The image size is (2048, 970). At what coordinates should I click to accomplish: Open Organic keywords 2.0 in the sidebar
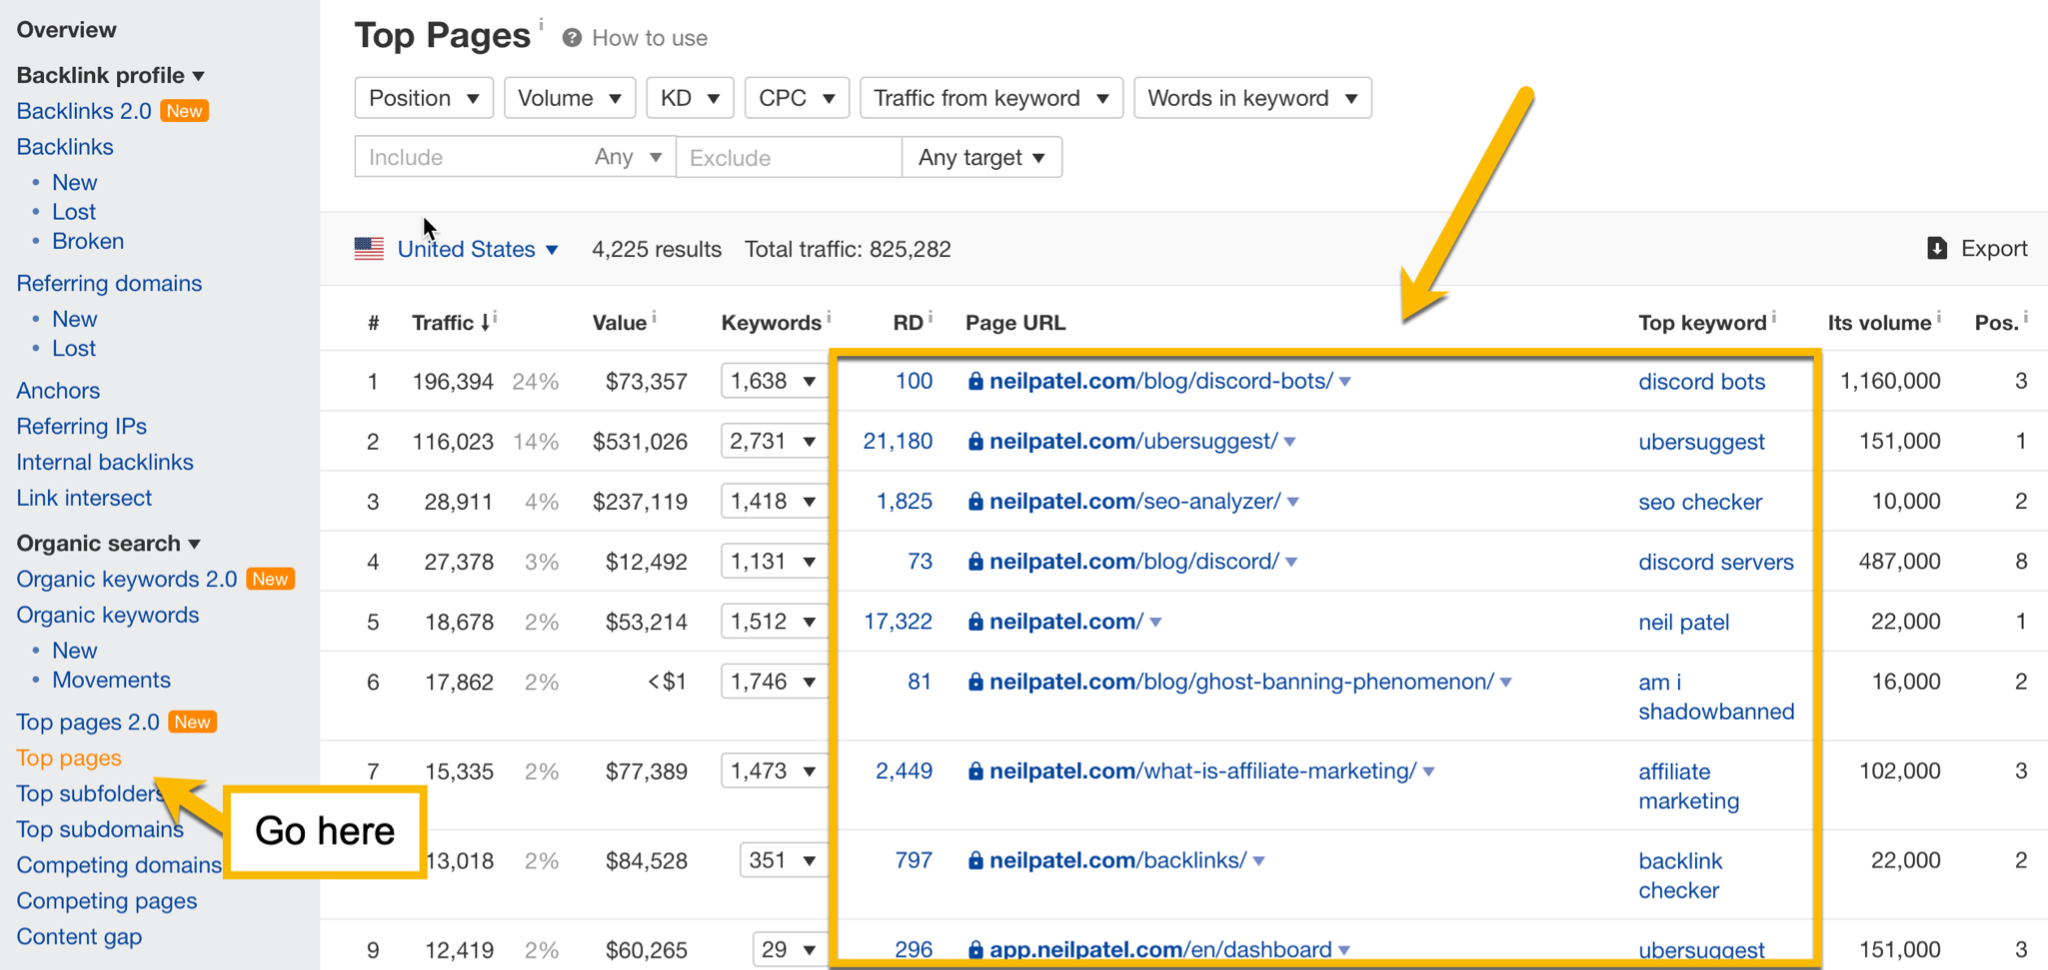pos(126,579)
